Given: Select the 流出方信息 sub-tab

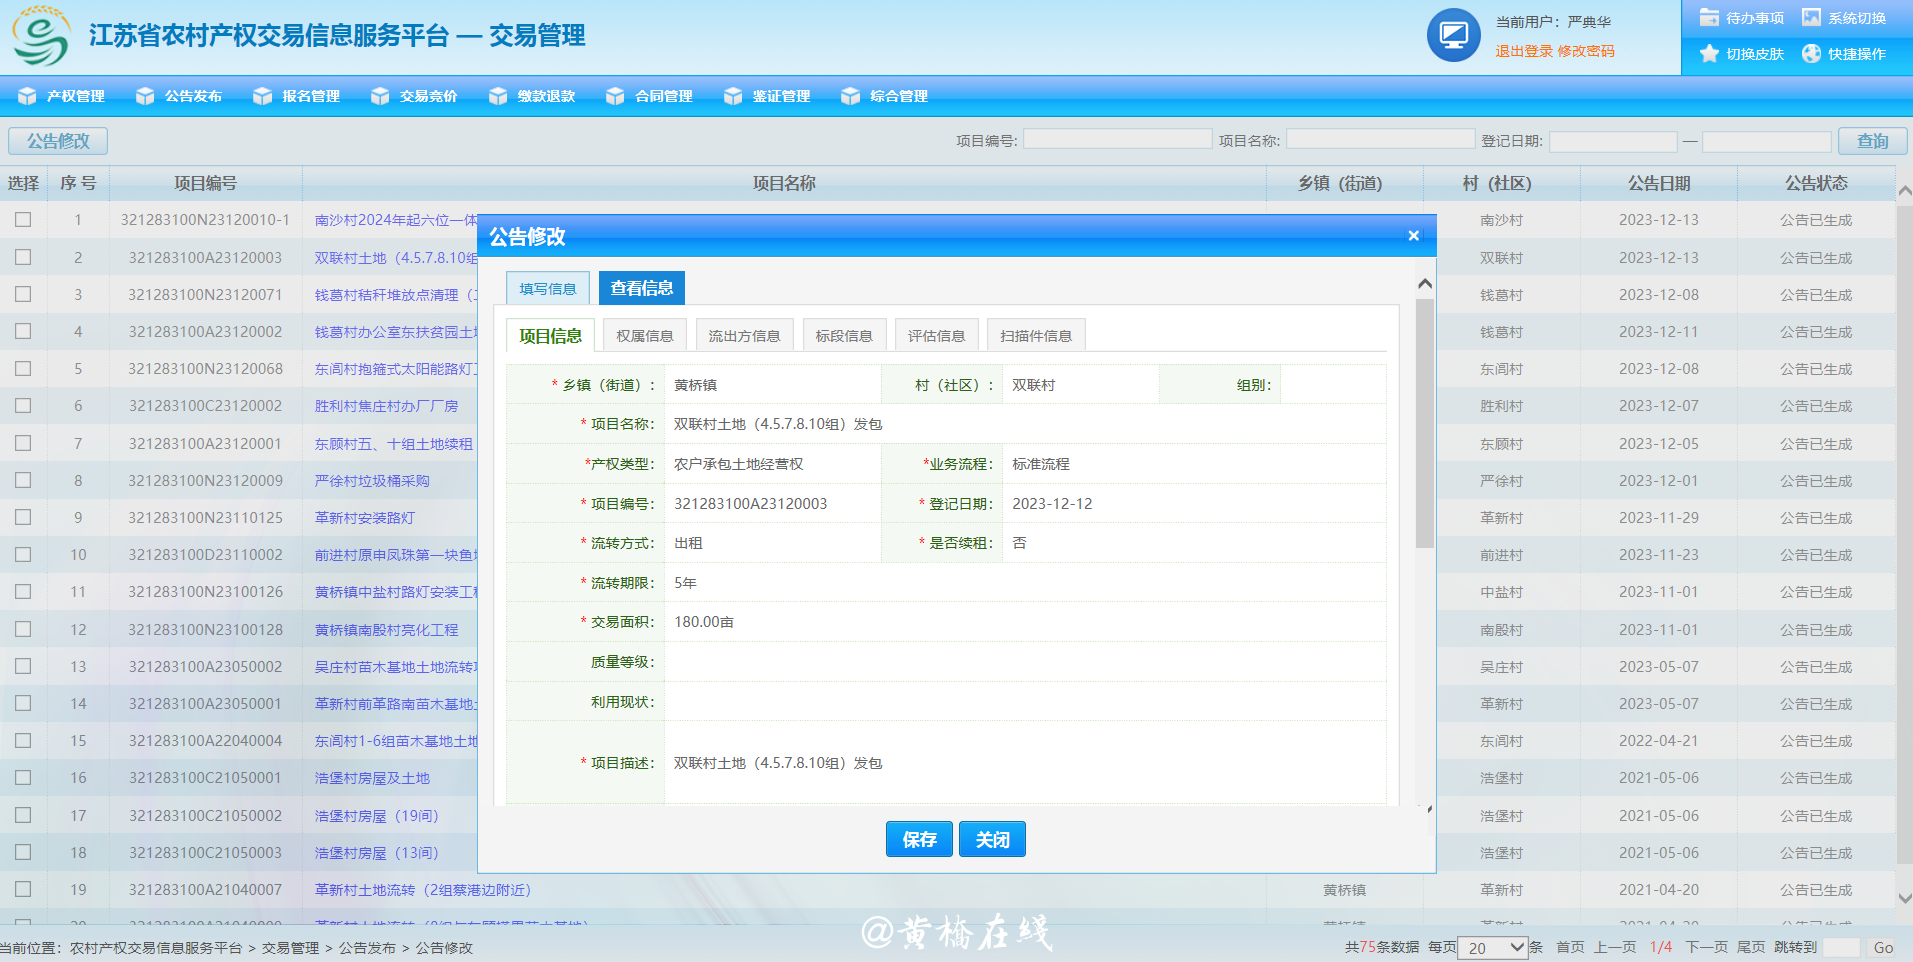Looking at the screenshot, I should [744, 336].
